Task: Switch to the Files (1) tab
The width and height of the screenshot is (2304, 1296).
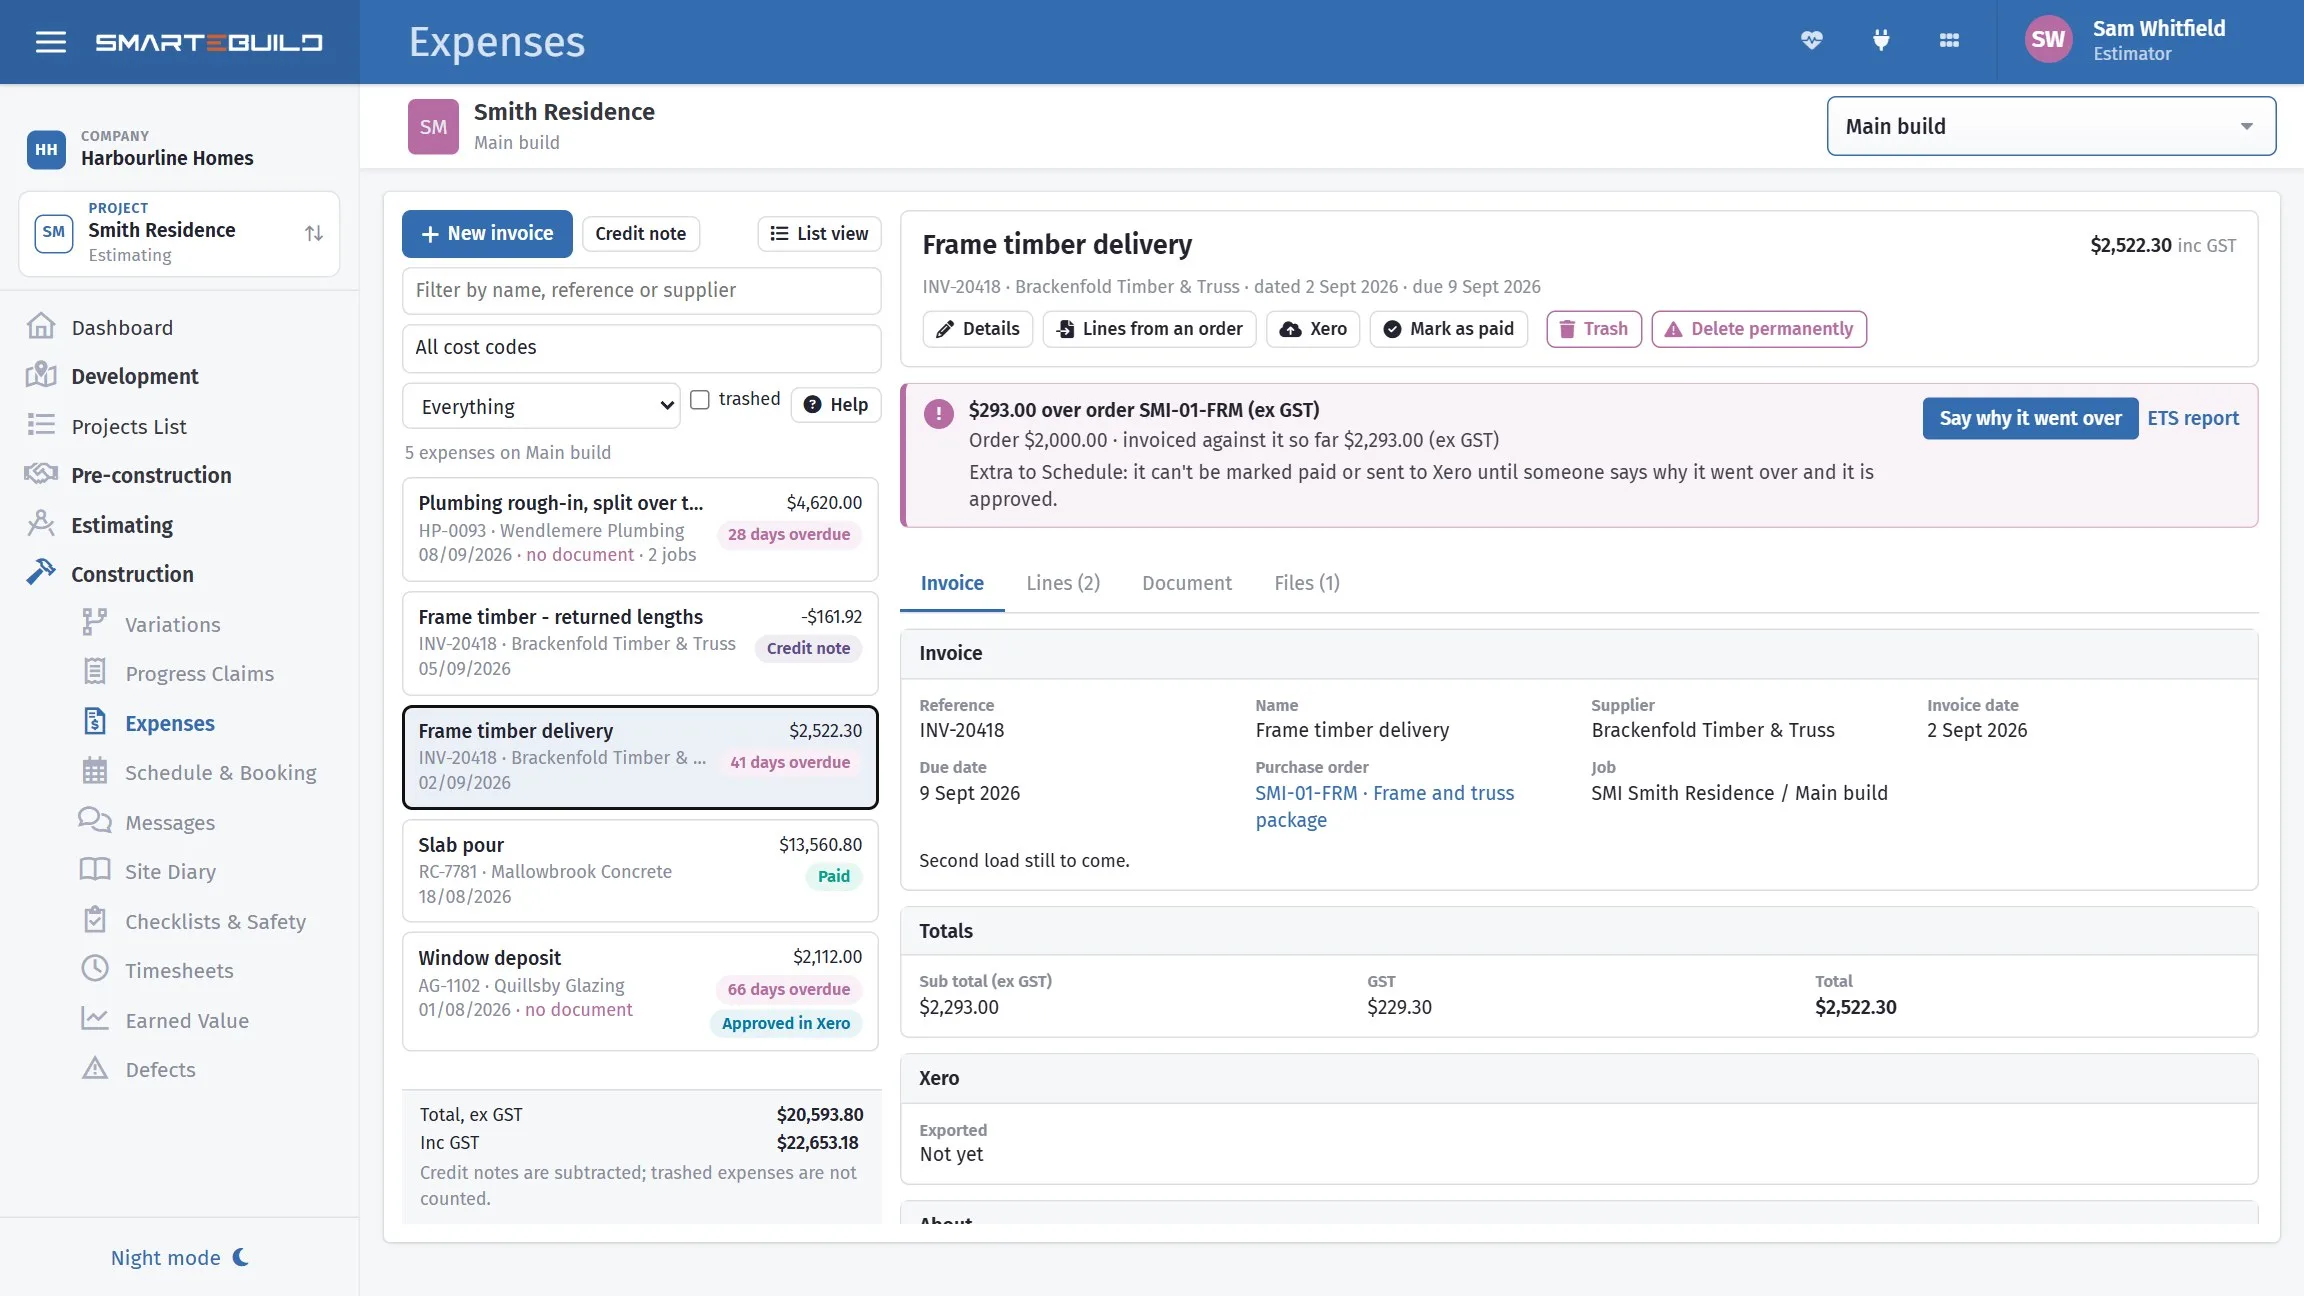Action: 1307,583
